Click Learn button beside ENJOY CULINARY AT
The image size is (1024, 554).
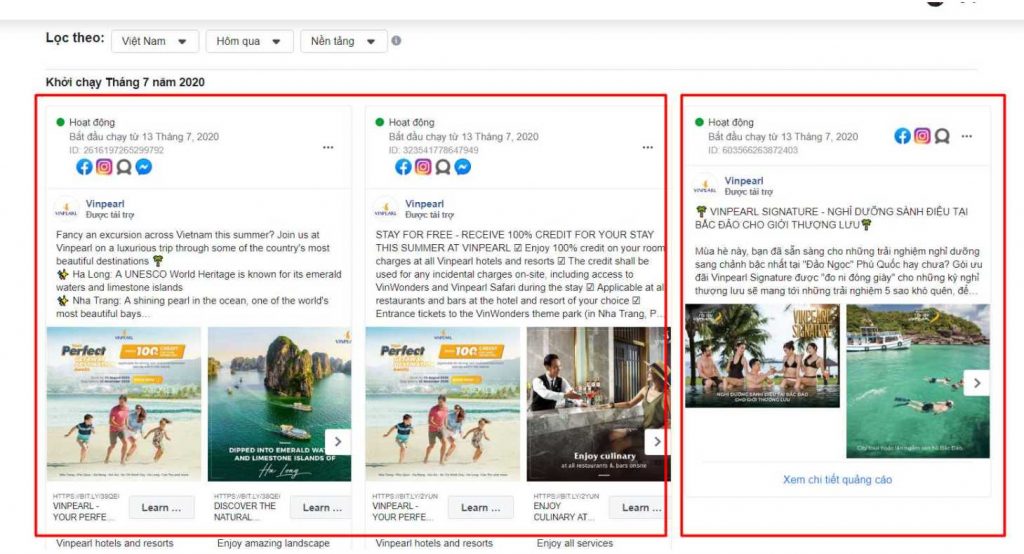click(641, 508)
